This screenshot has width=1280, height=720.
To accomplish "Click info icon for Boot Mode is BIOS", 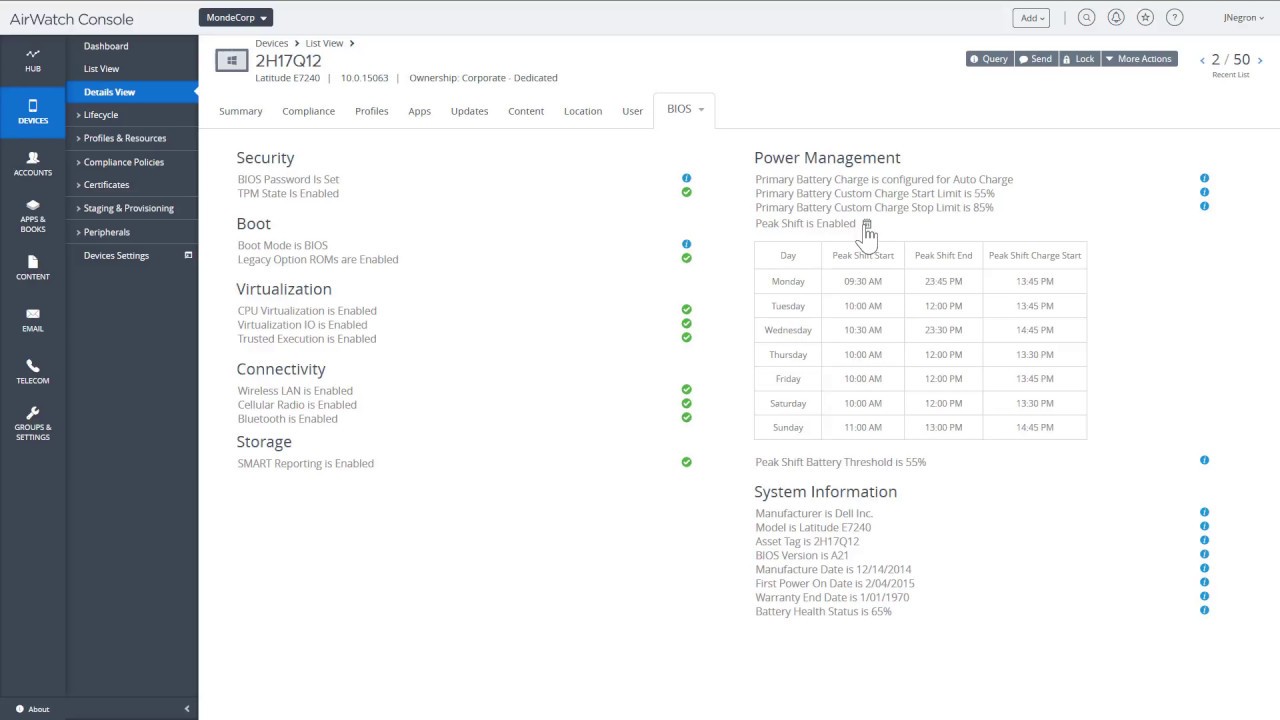I will 686,244.
